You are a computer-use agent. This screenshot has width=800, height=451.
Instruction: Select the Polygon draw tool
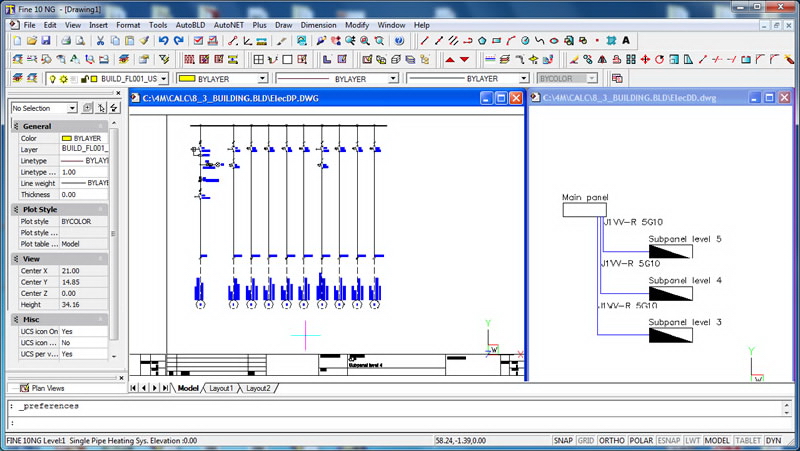pos(482,41)
